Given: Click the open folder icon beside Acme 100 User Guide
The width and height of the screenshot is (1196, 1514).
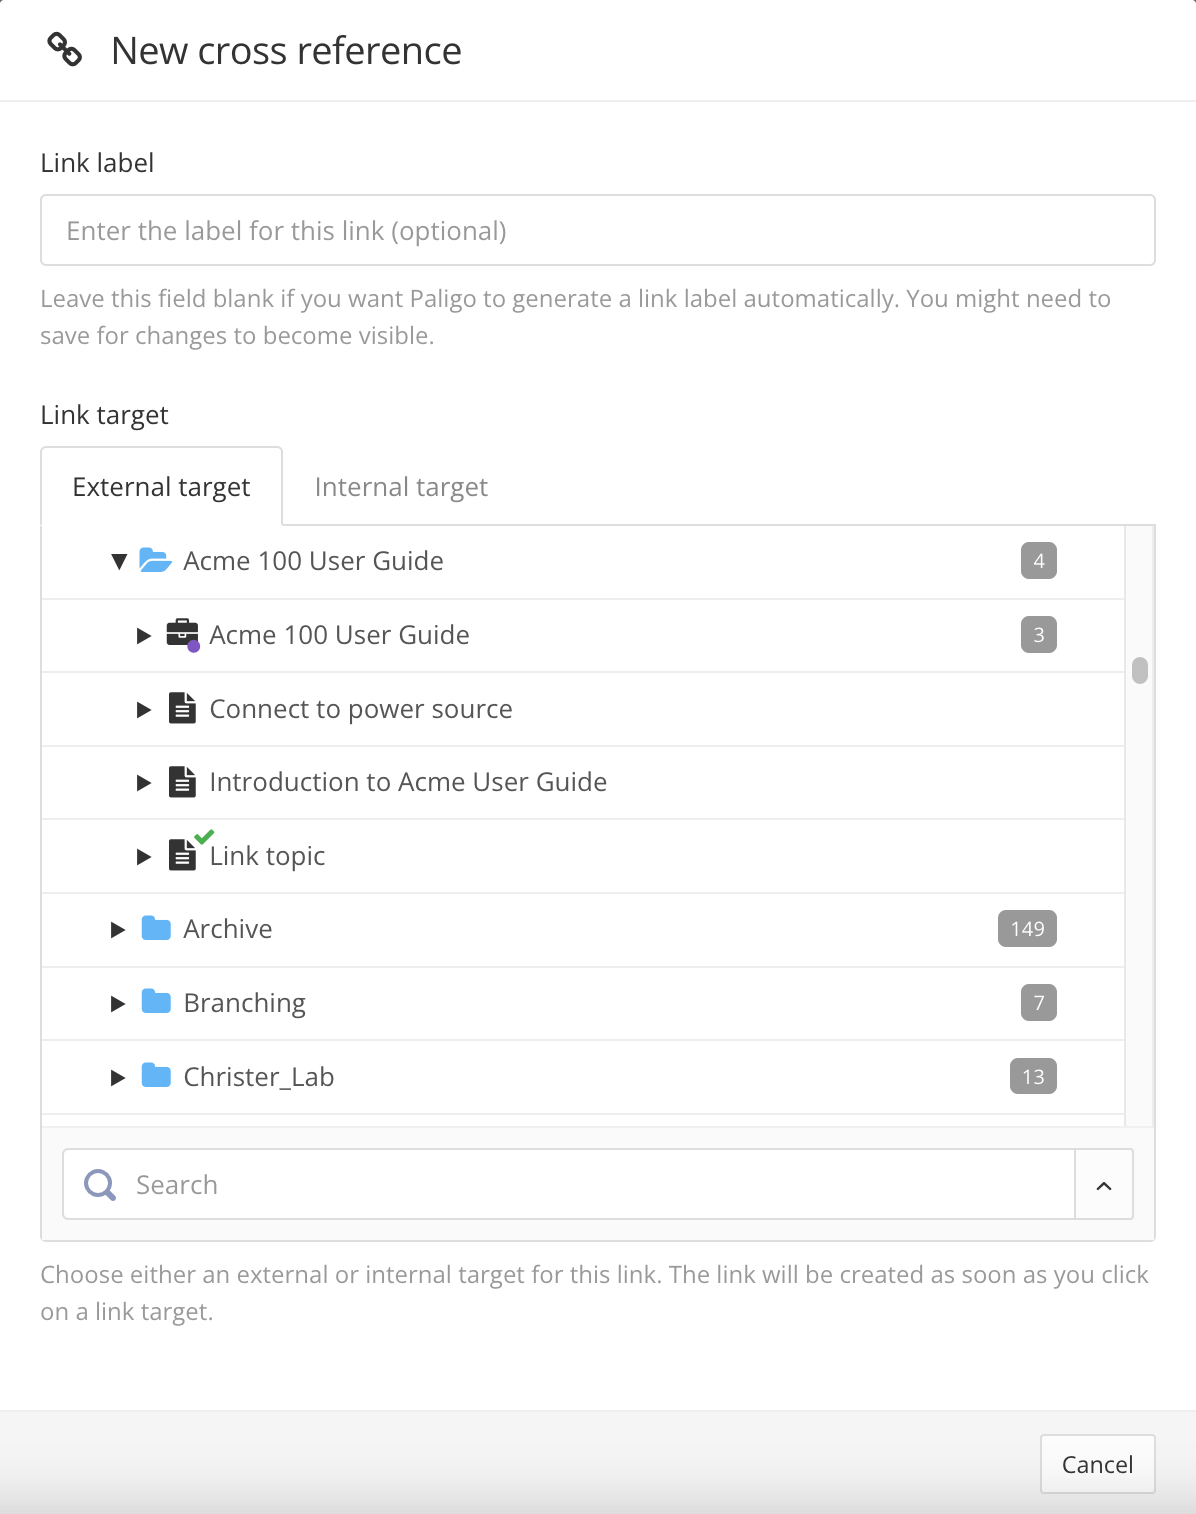Looking at the screenshot, I should [x=157, y=560].
